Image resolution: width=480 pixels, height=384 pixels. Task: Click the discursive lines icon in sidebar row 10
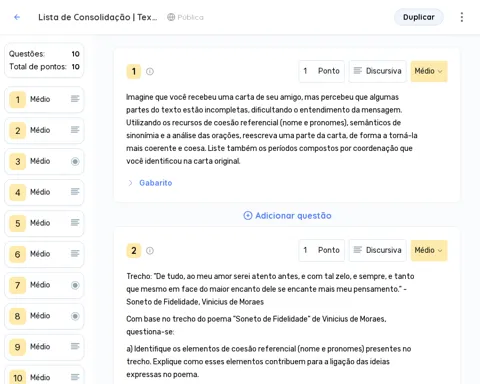[x=75, y=377]
